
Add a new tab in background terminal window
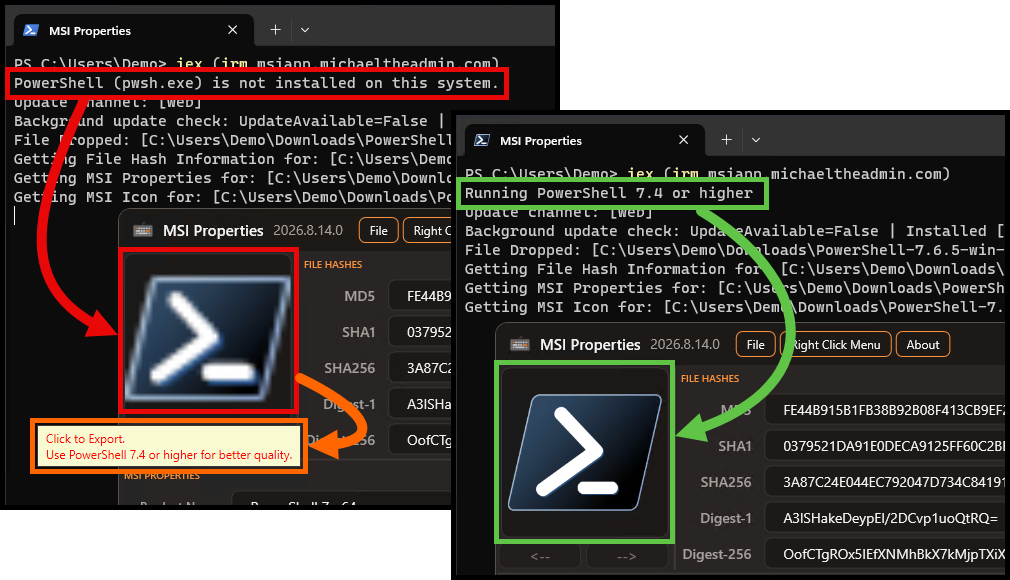tap(275, 30)
